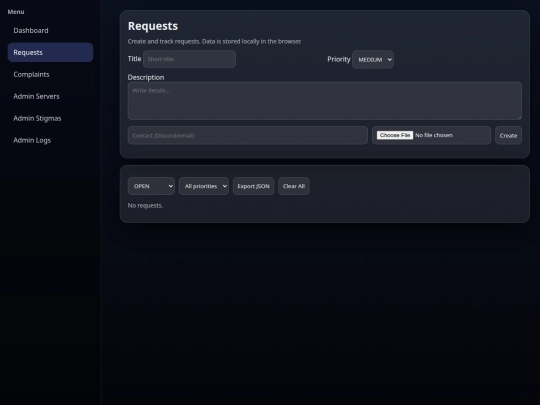
Task: Open the OPEN status filter dropdown
Action: click(151, 186)
